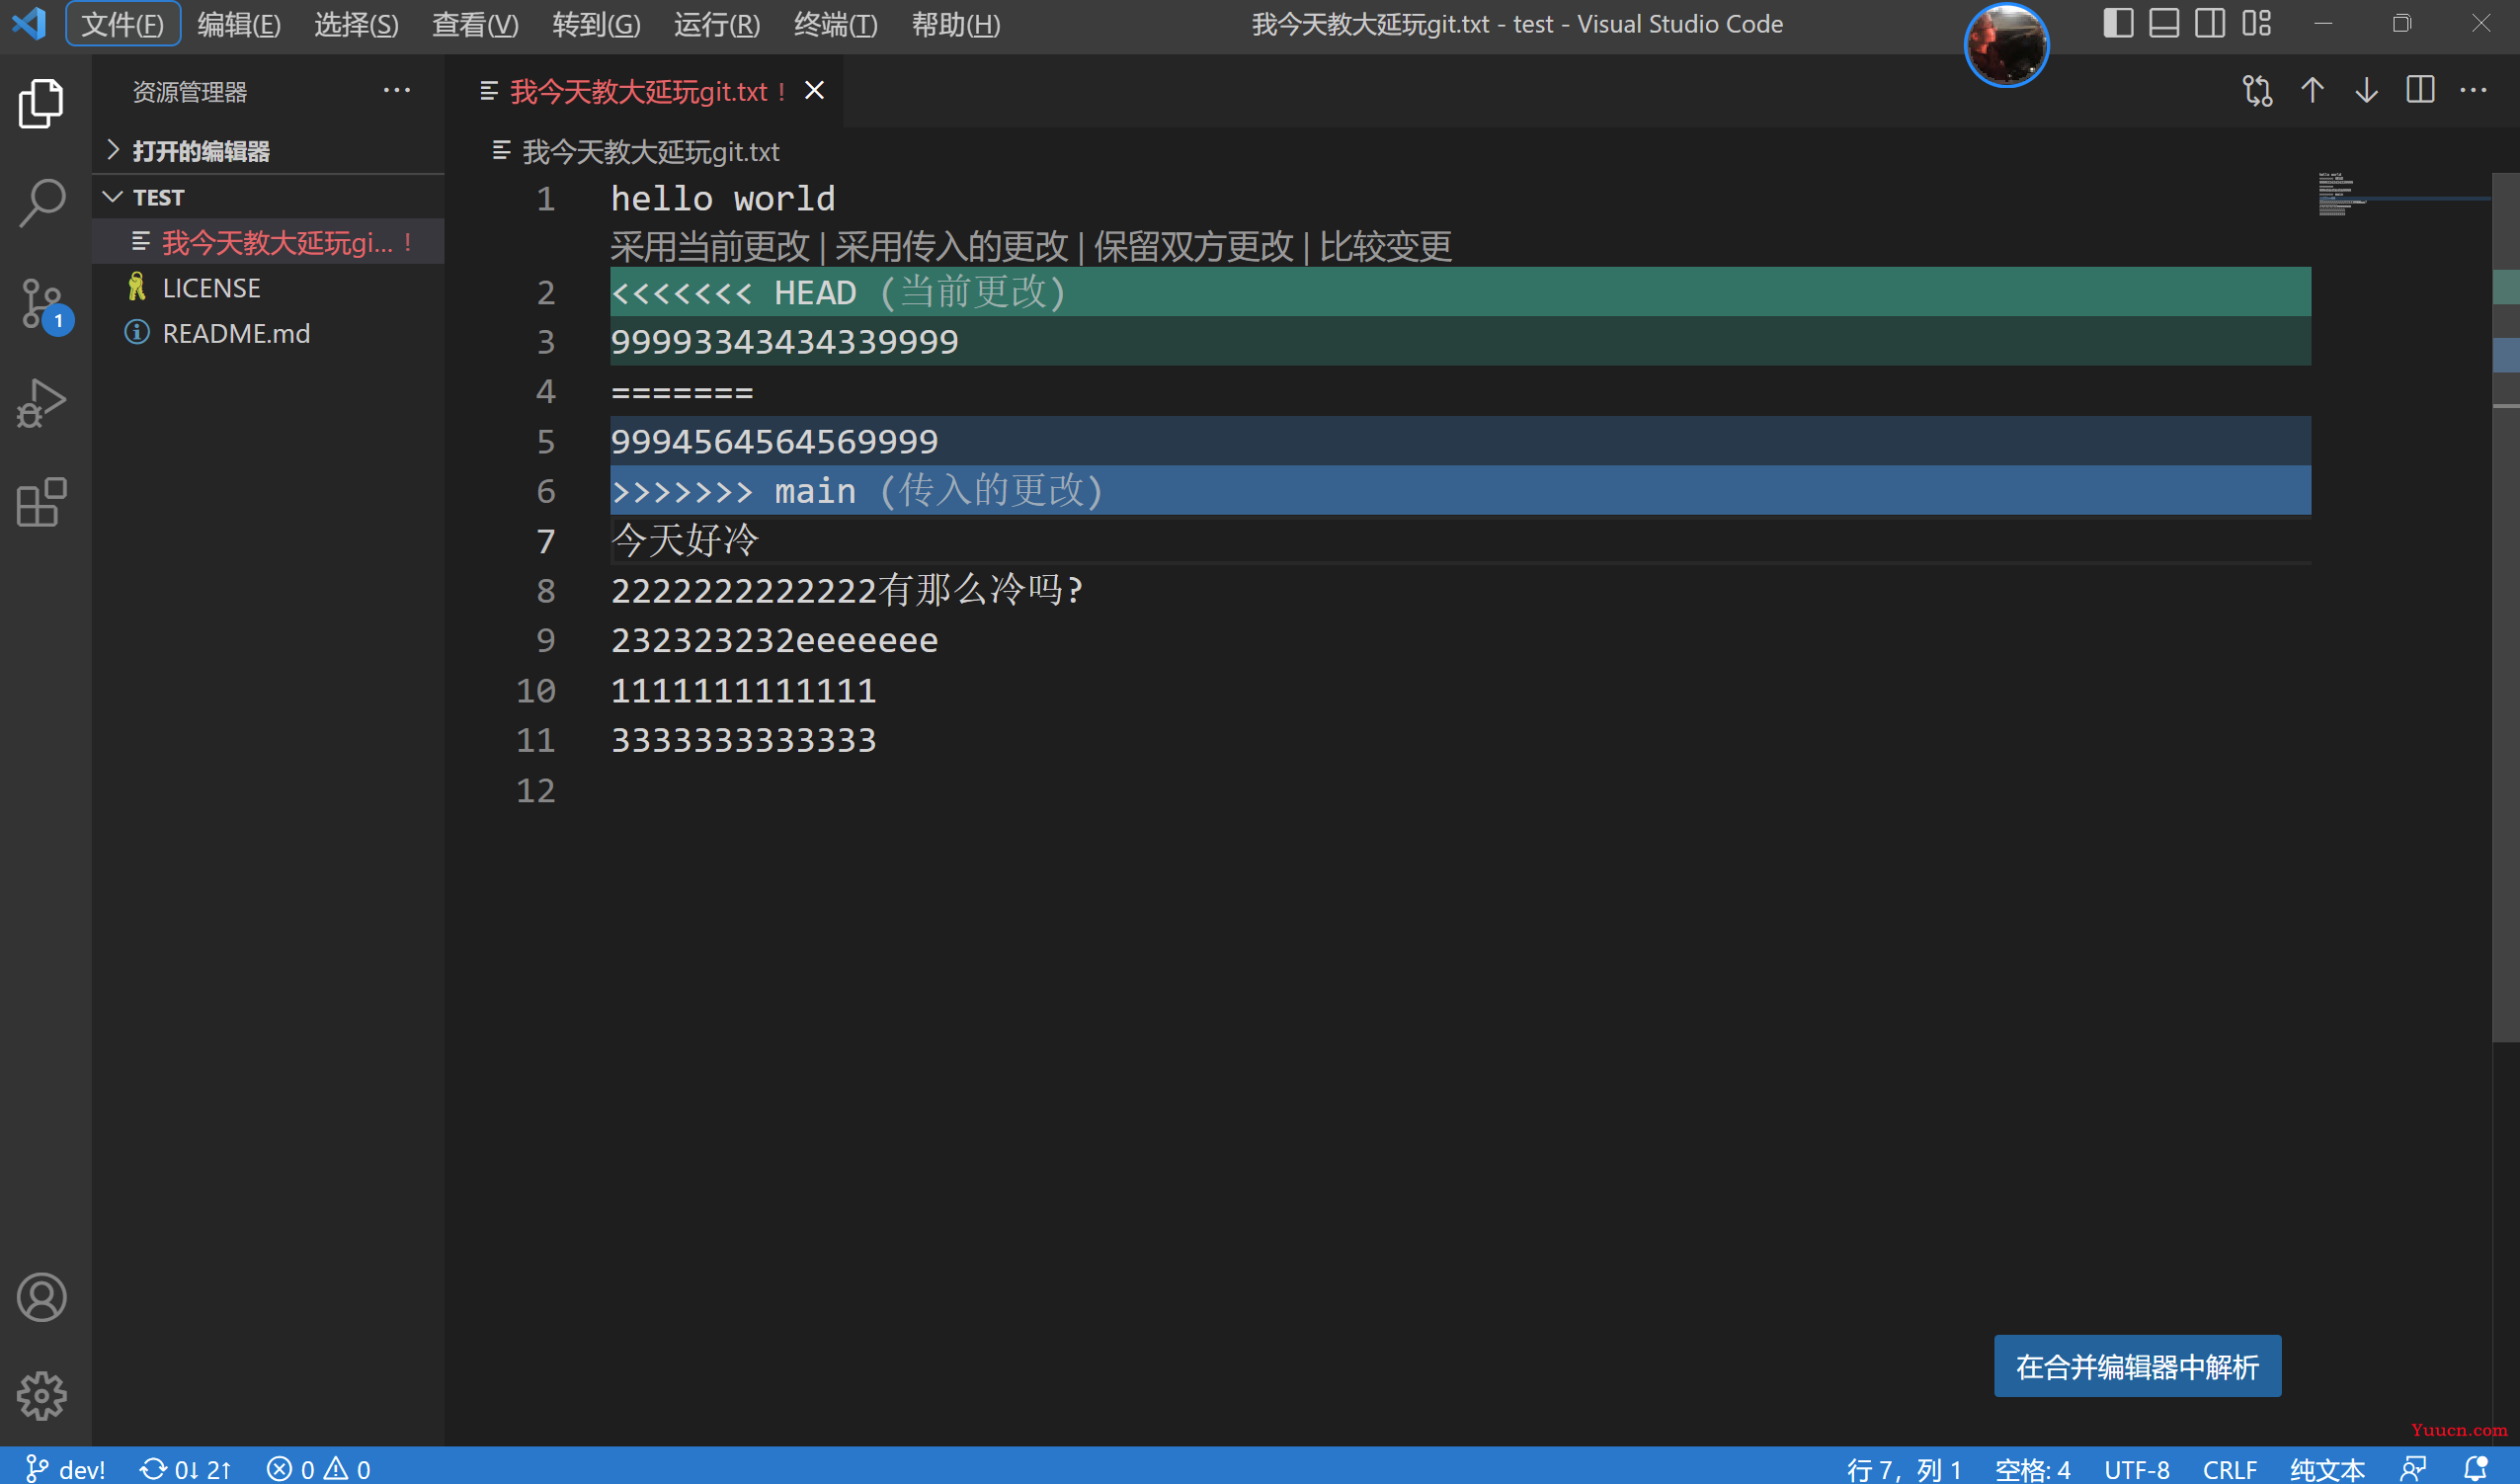The height and width of the screenshot is (1484, 2520).
Task: Click the open changes compare icon
Action: pyautogui.click(x=2257, y=91)
